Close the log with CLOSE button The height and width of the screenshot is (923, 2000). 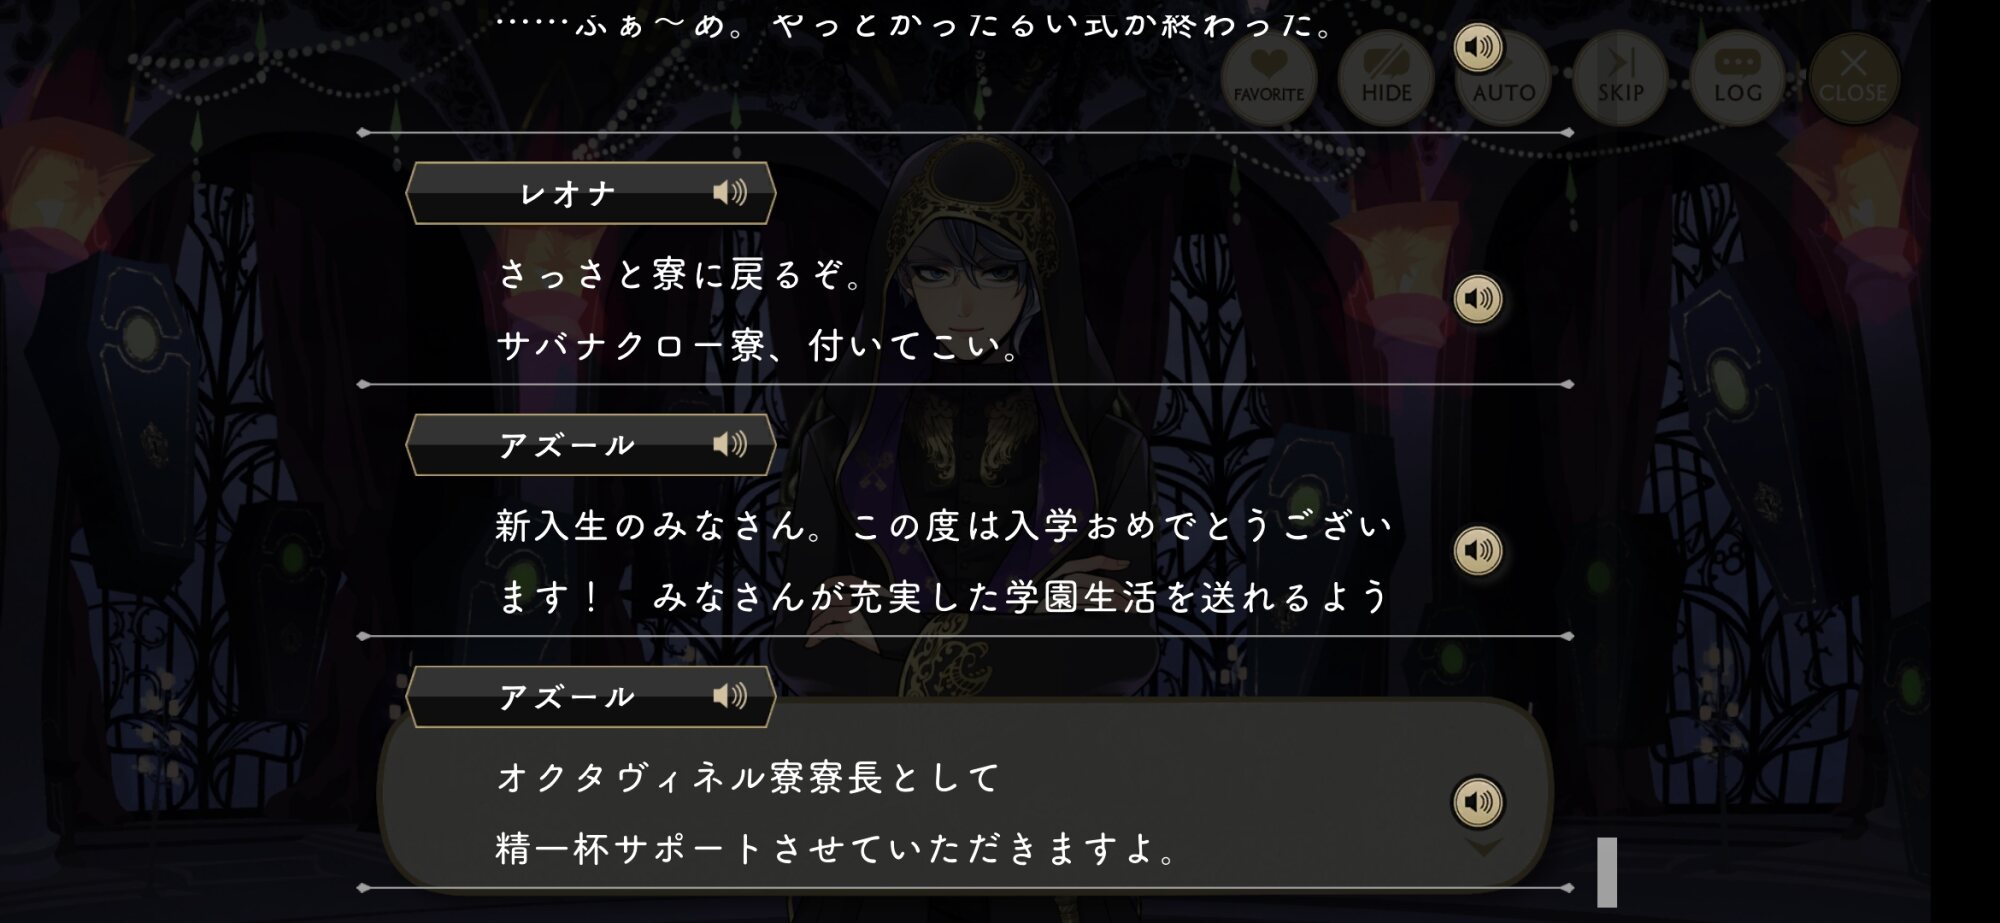(x=1853, y=77)
